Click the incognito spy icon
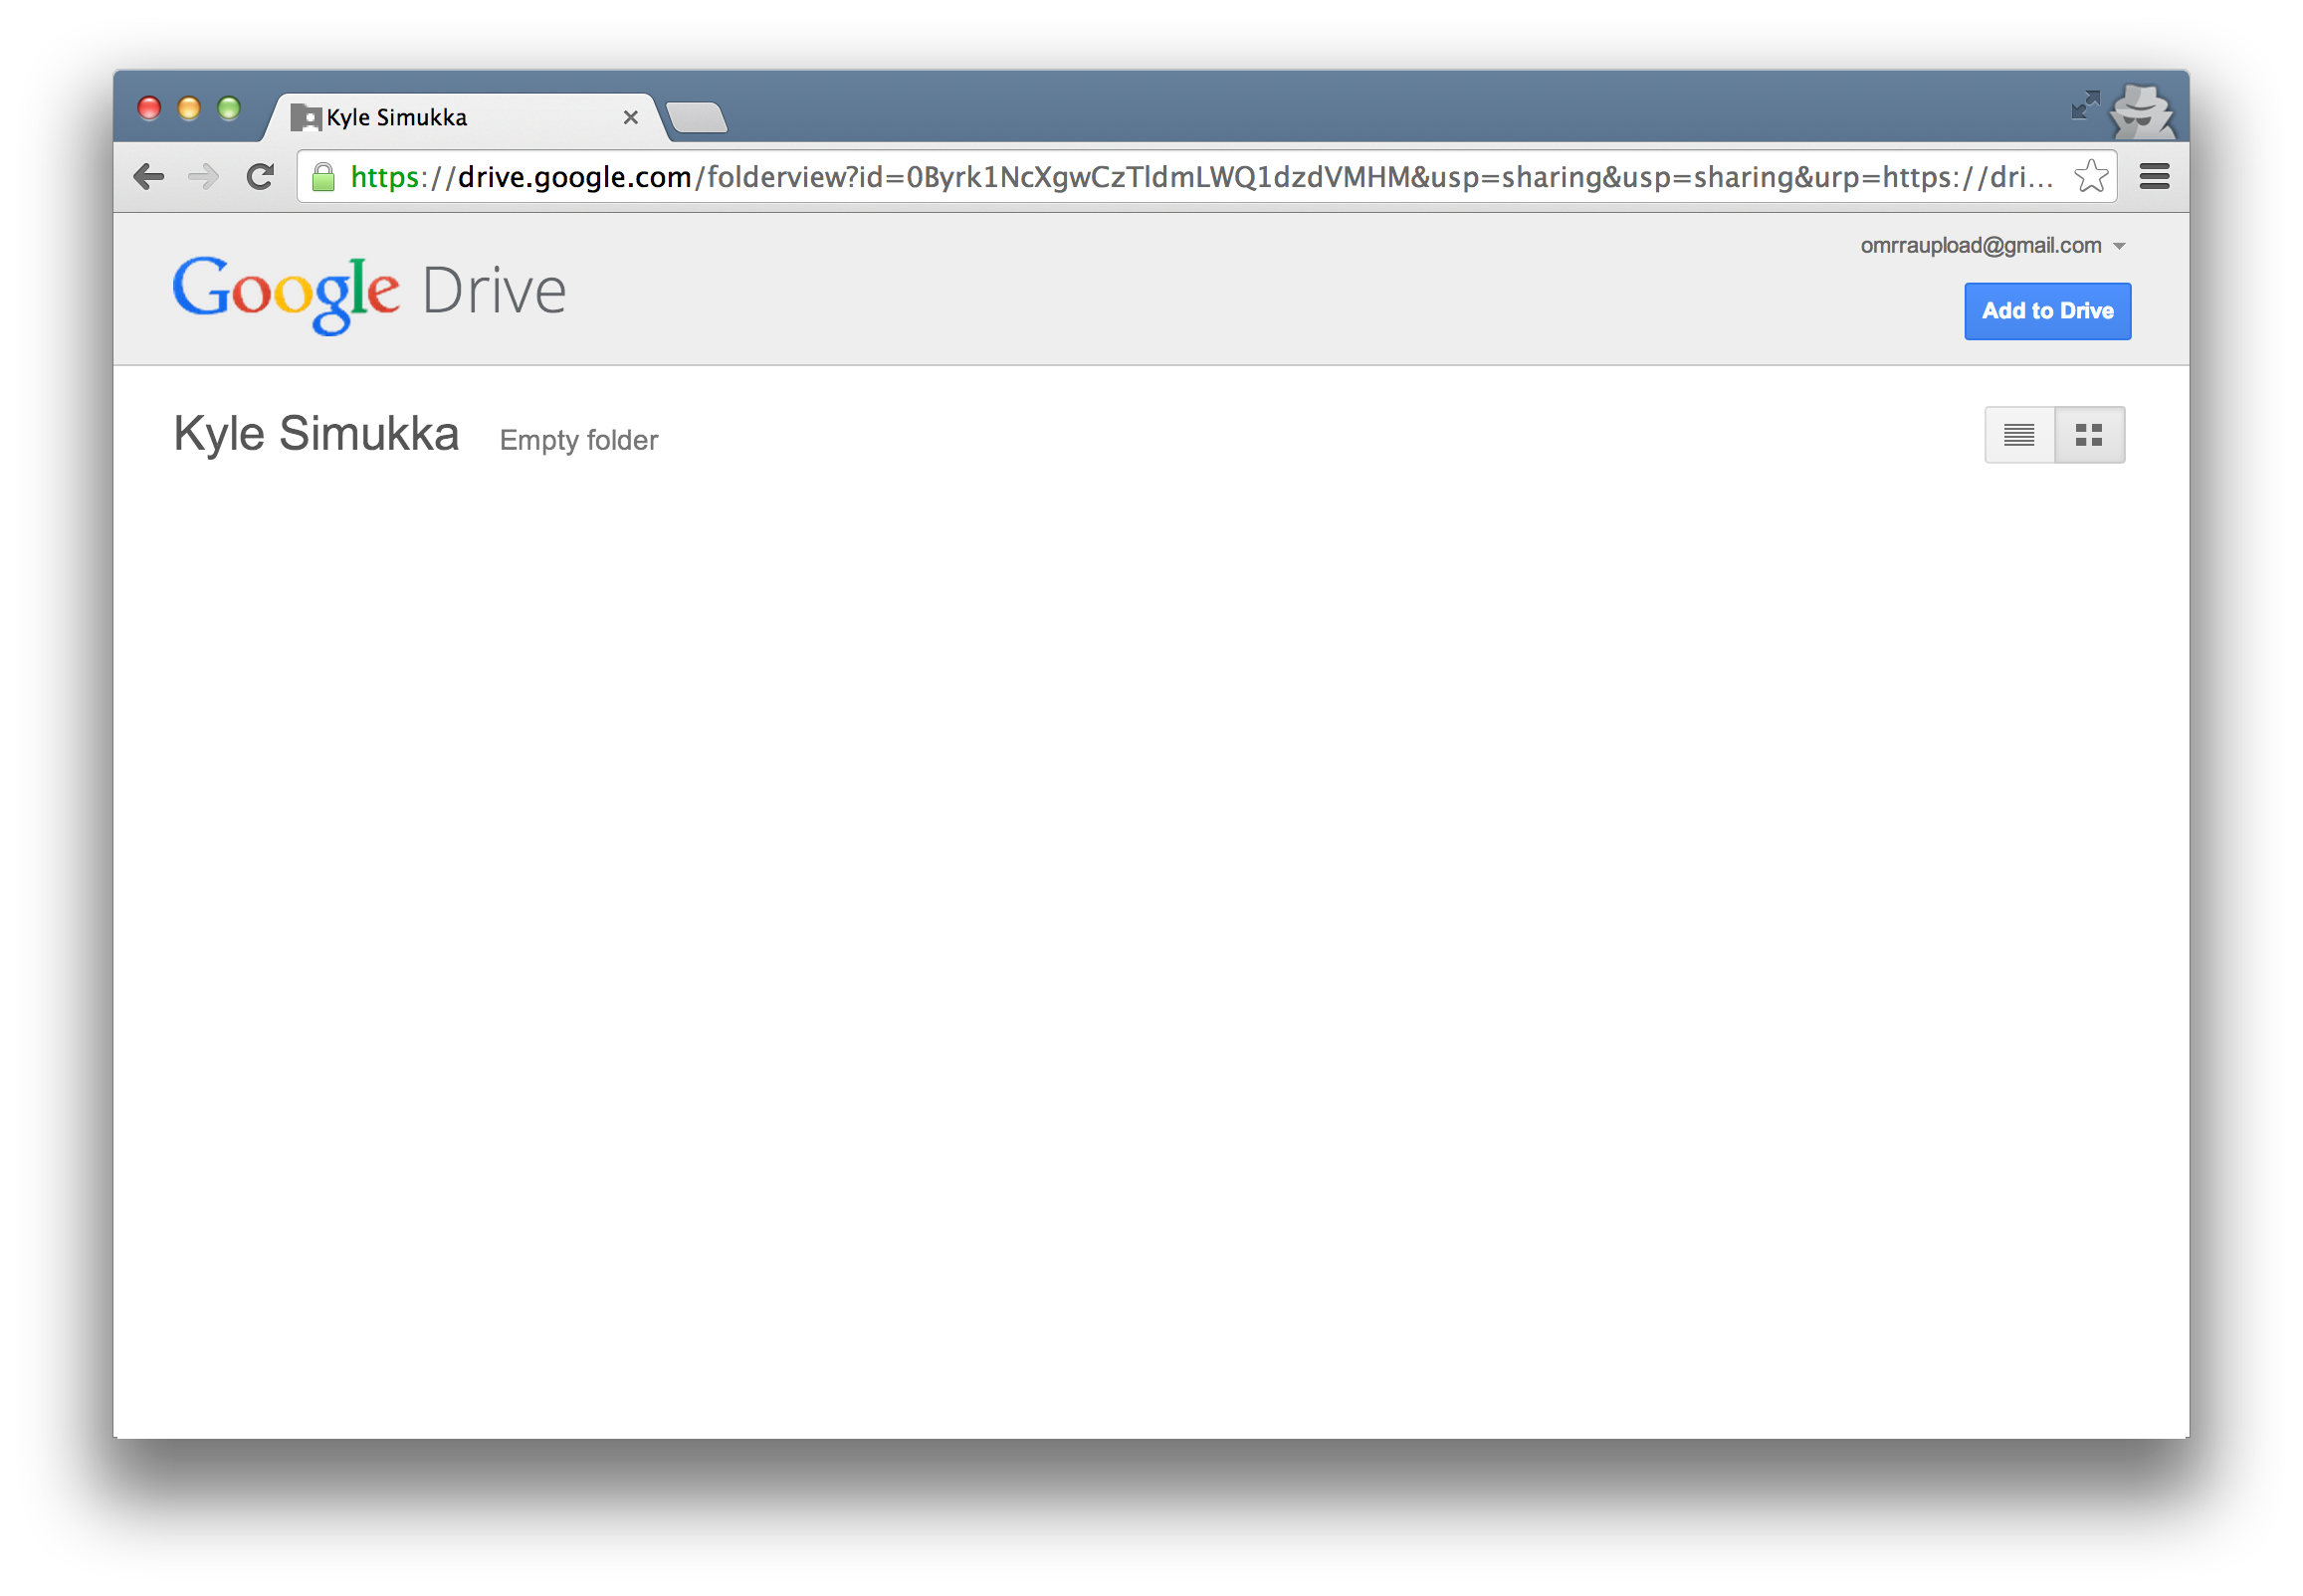This screenshot has width=2303, height=1596. pos(2141,111)
